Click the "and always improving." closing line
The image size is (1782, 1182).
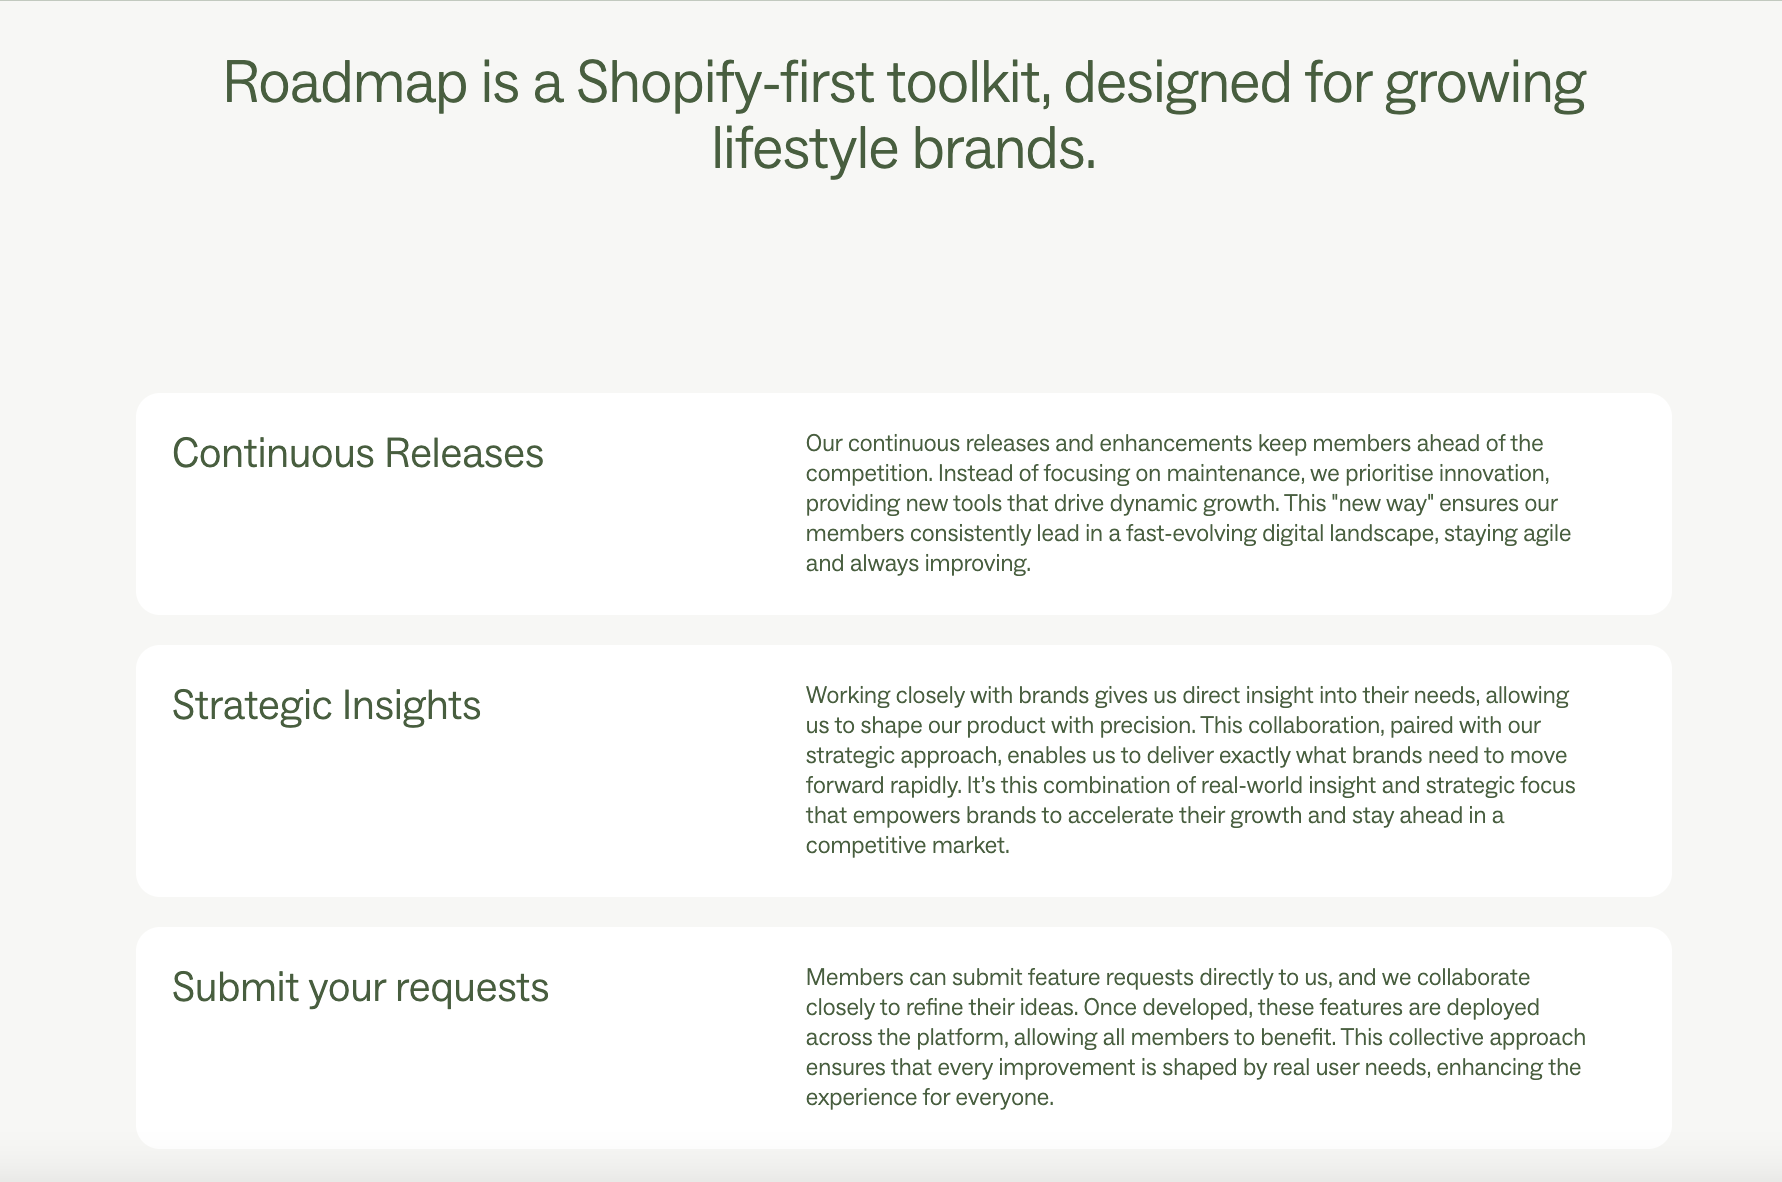click(917, 563)
